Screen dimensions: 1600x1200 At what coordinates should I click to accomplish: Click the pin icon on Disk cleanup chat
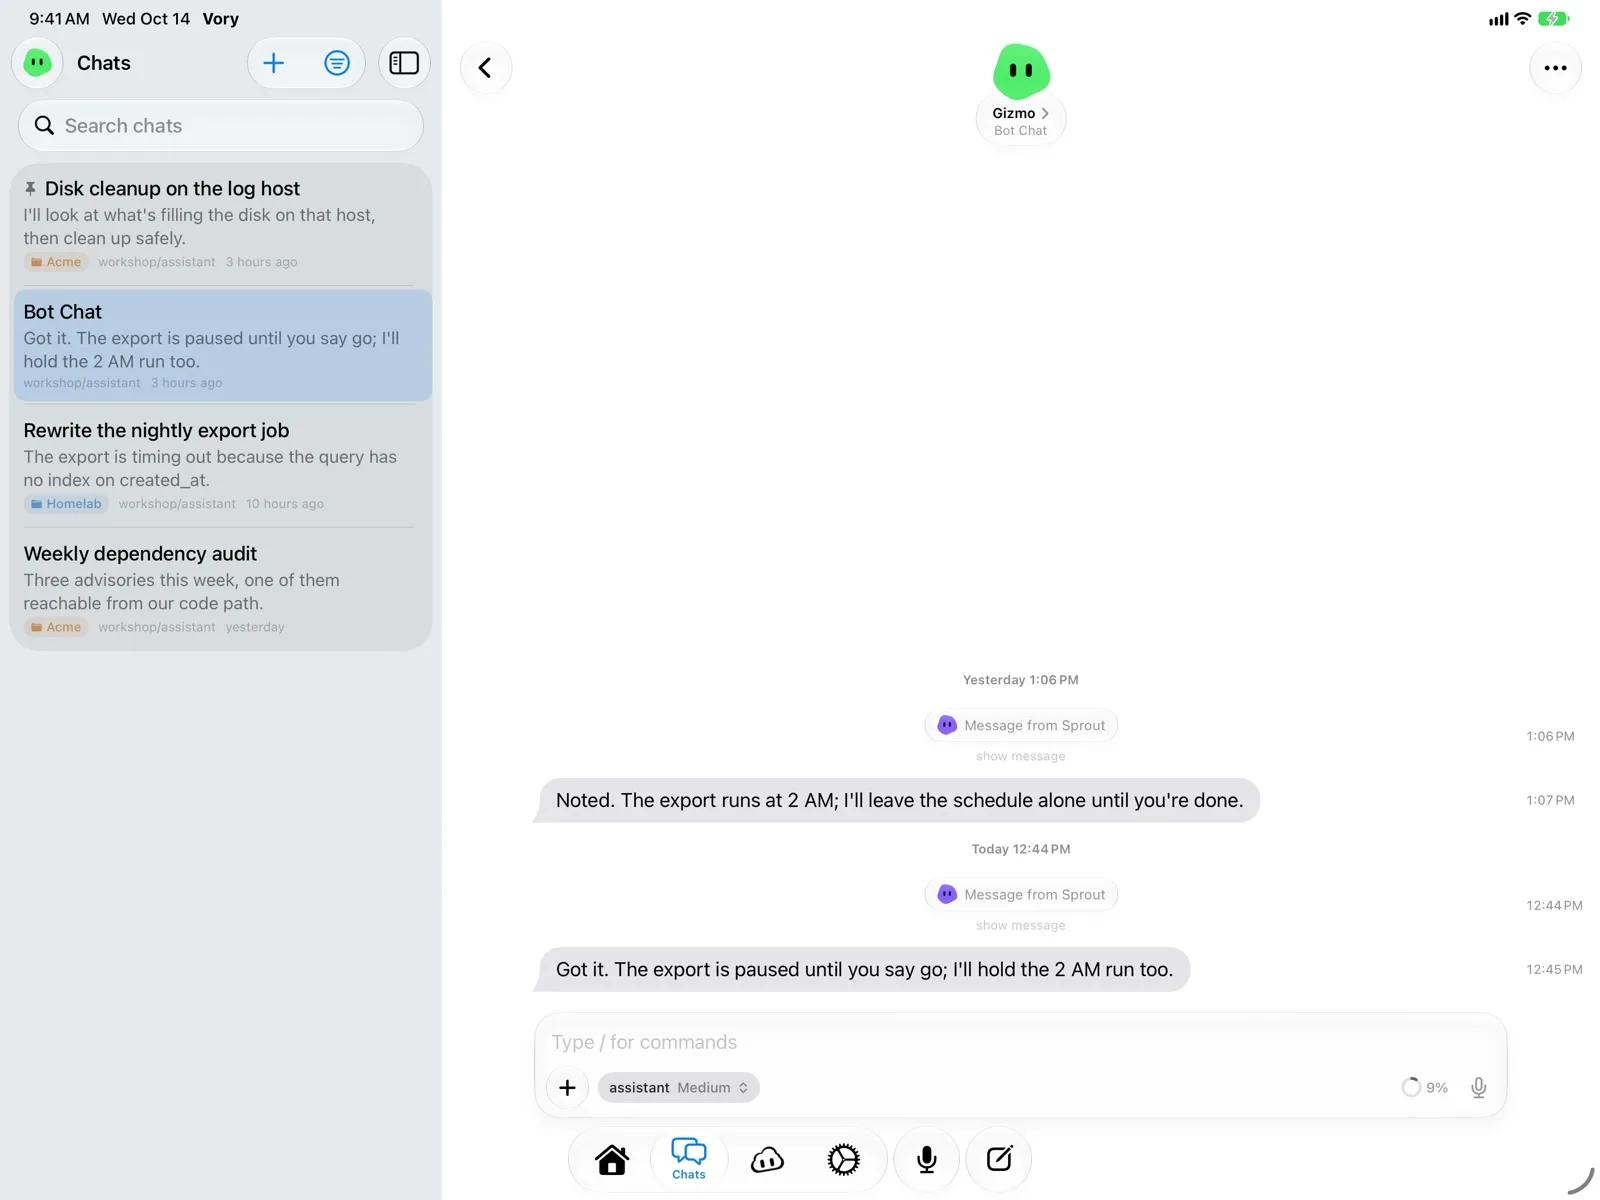pos(30,189)
